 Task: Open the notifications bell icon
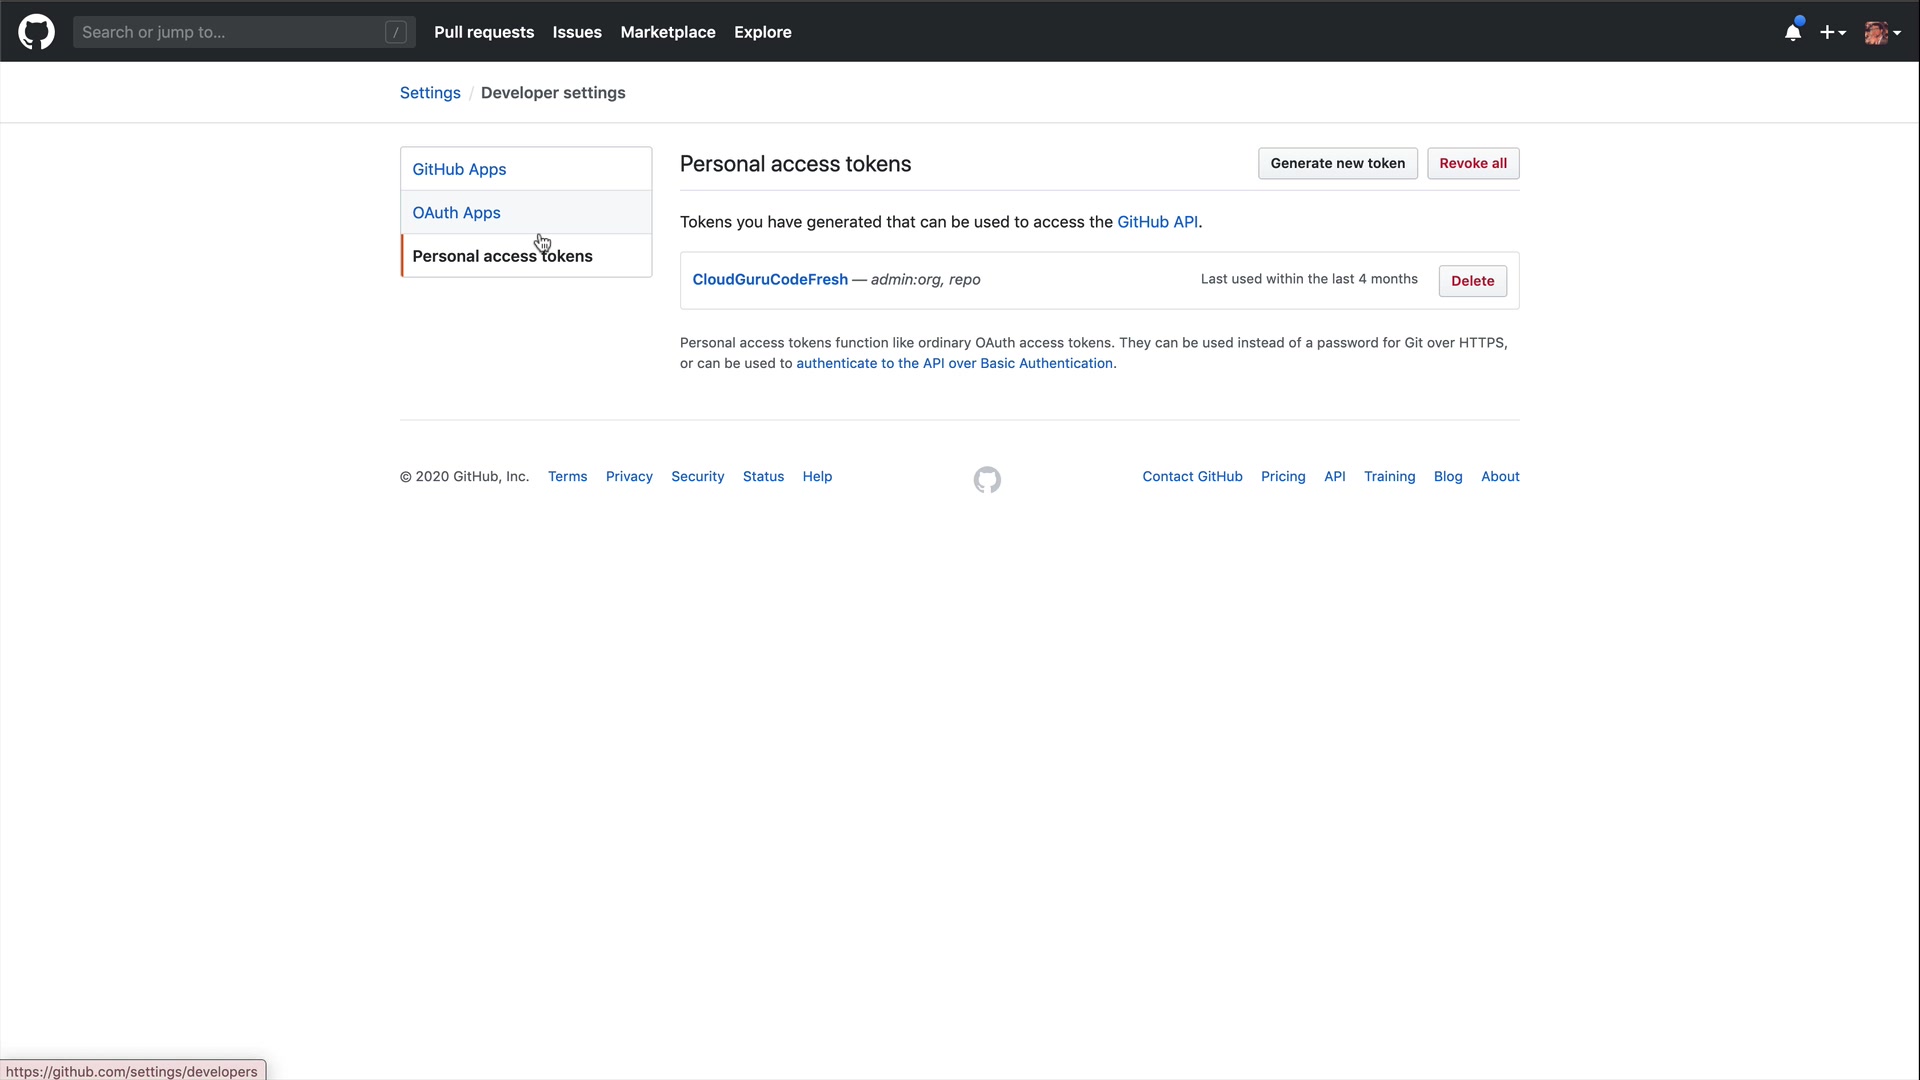point(1793,32)
